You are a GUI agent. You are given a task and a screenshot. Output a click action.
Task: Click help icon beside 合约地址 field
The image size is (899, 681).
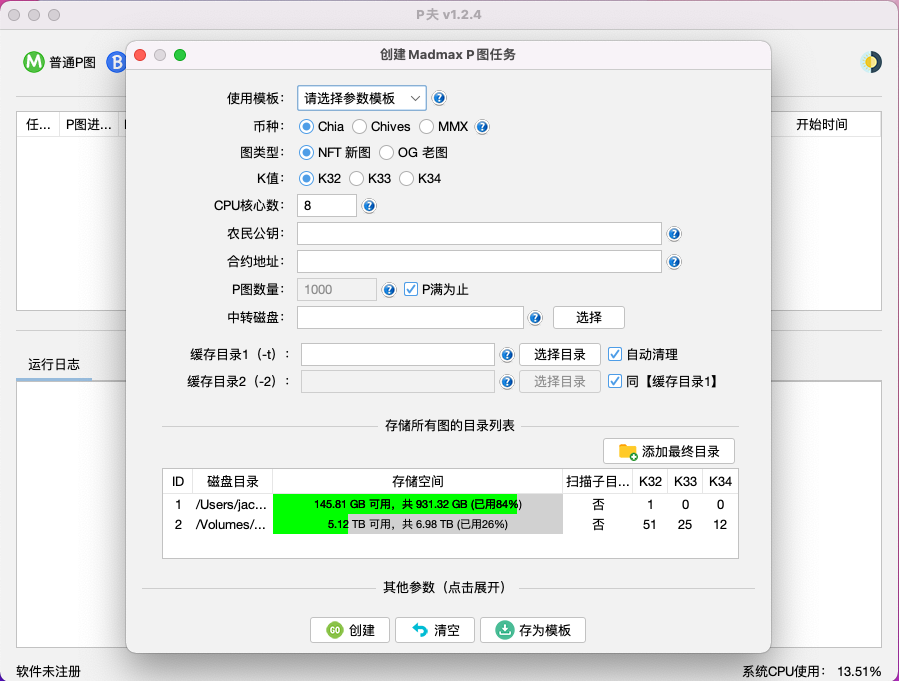(x=674, y=262)
